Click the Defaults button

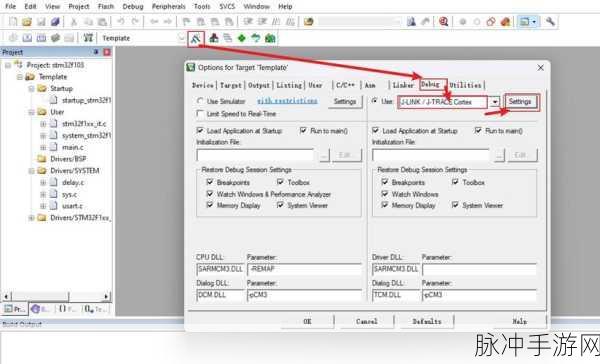(x=427, y=322)
